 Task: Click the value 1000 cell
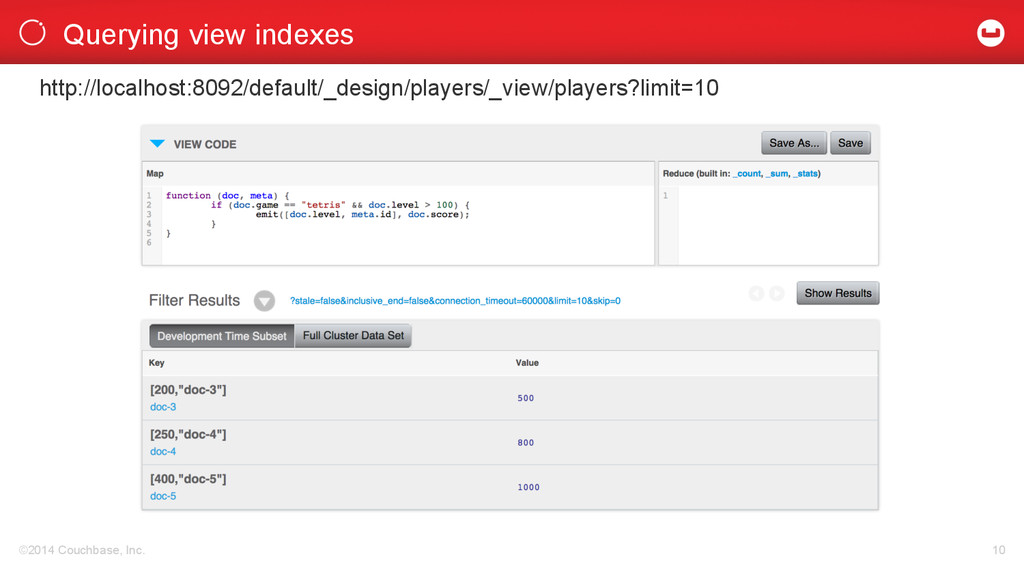(x=528, y=487)
